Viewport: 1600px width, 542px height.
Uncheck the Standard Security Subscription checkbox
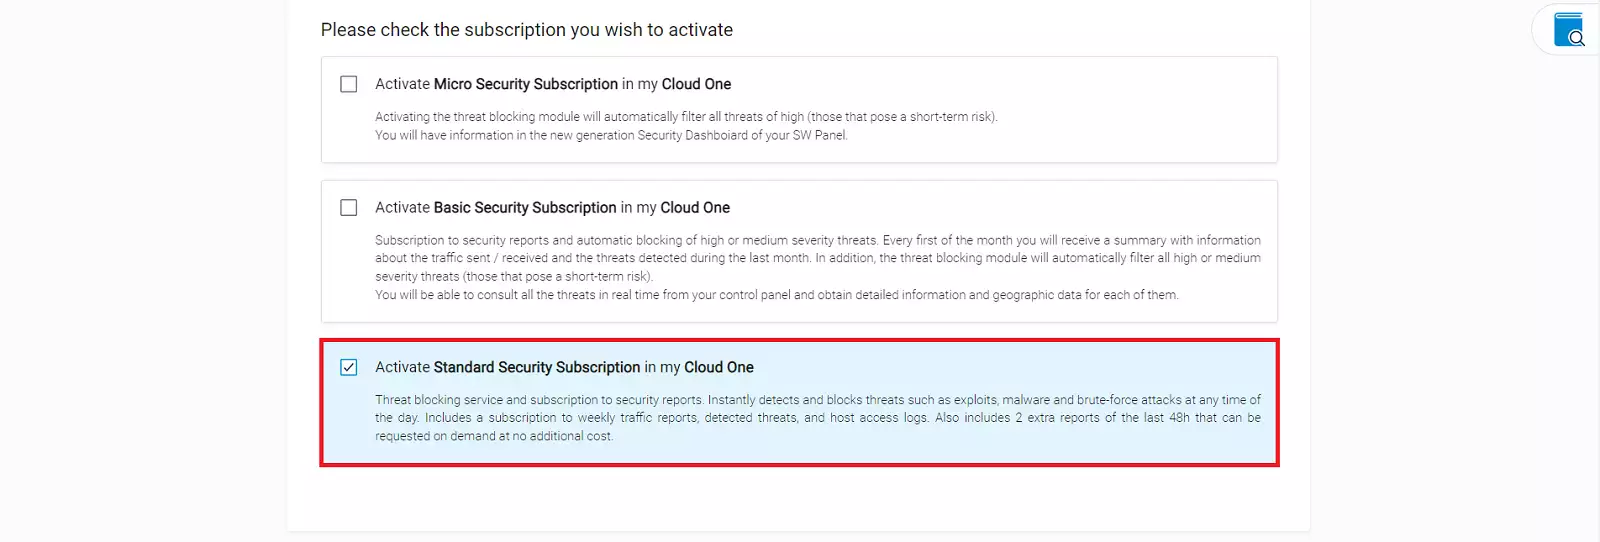pyautogui.click(x=349, y=368)
